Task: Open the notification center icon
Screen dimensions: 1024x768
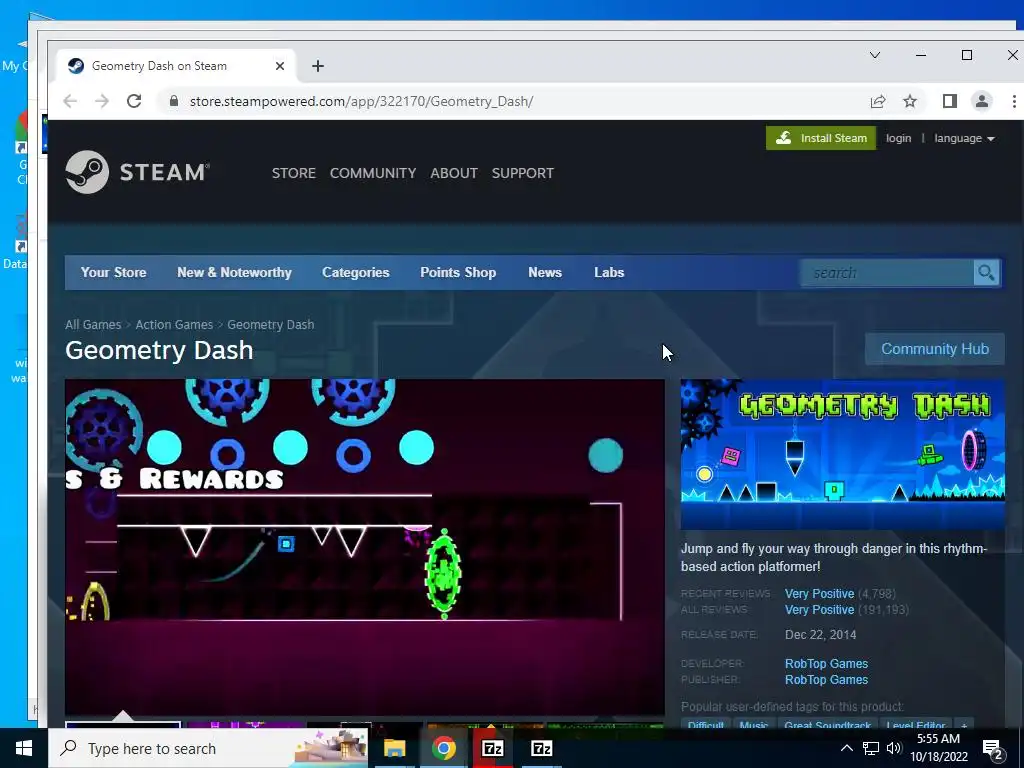Action: (x=993, y=749)
